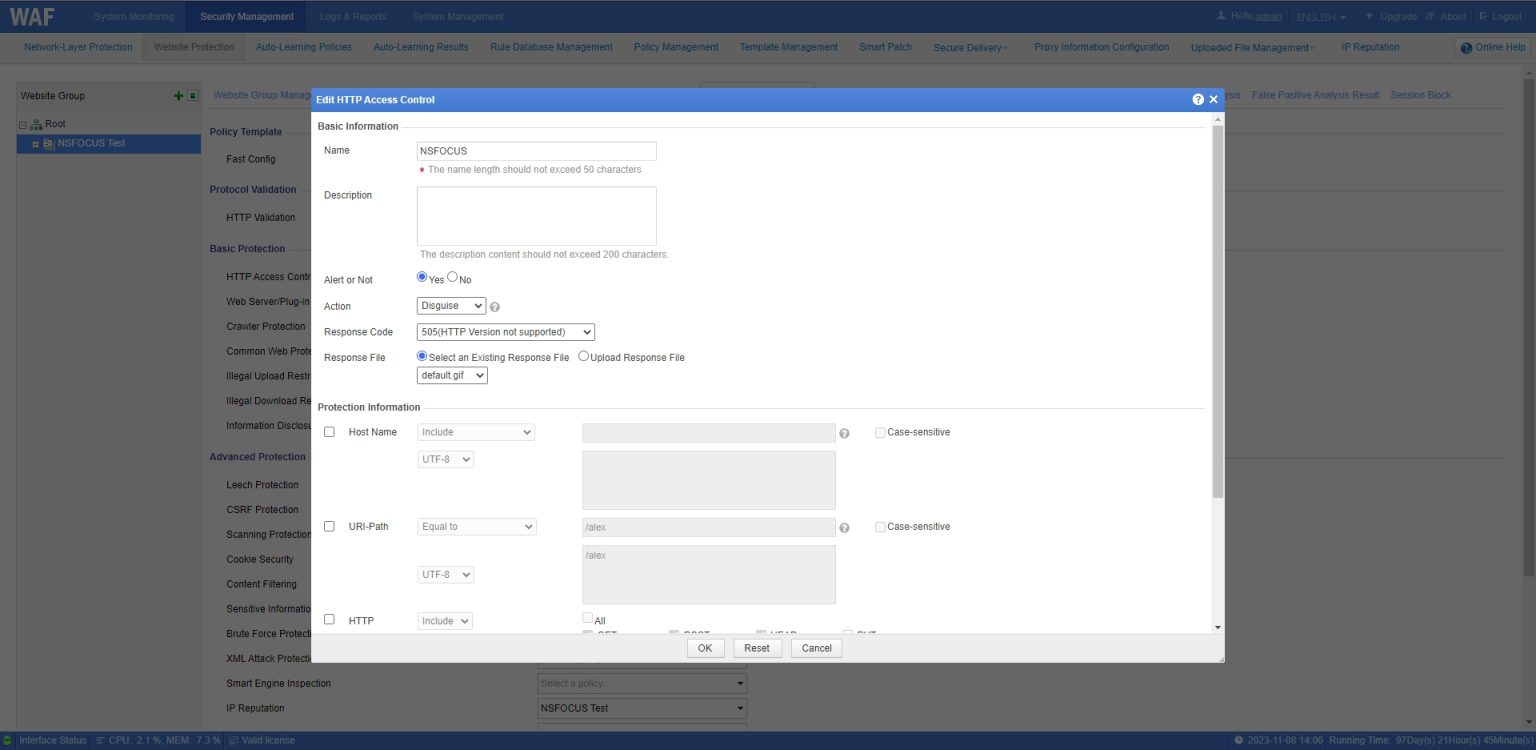Add a new website group with the plus icon
Viewport: 1536px width, 750px height.
coord(178,95)
